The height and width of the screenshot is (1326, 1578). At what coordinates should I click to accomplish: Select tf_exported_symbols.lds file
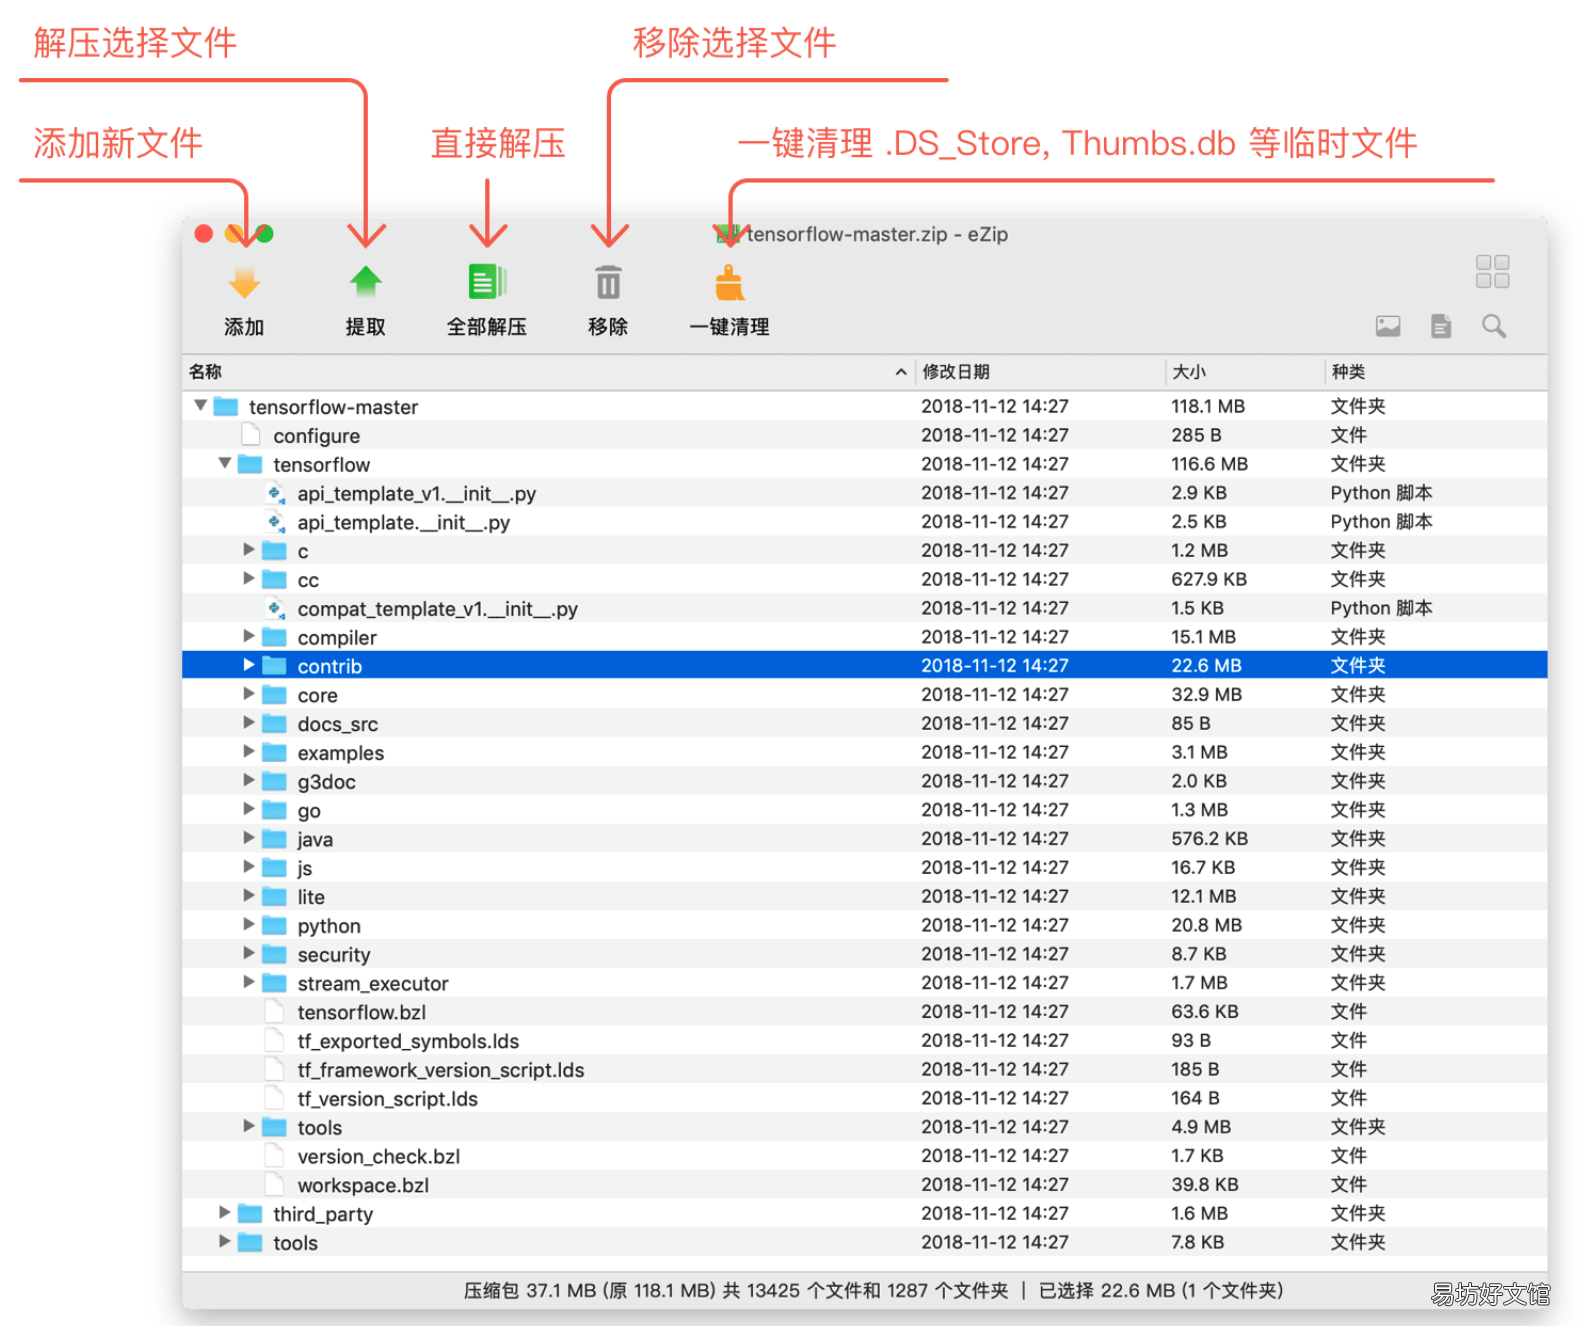(x=865, y=1041)
